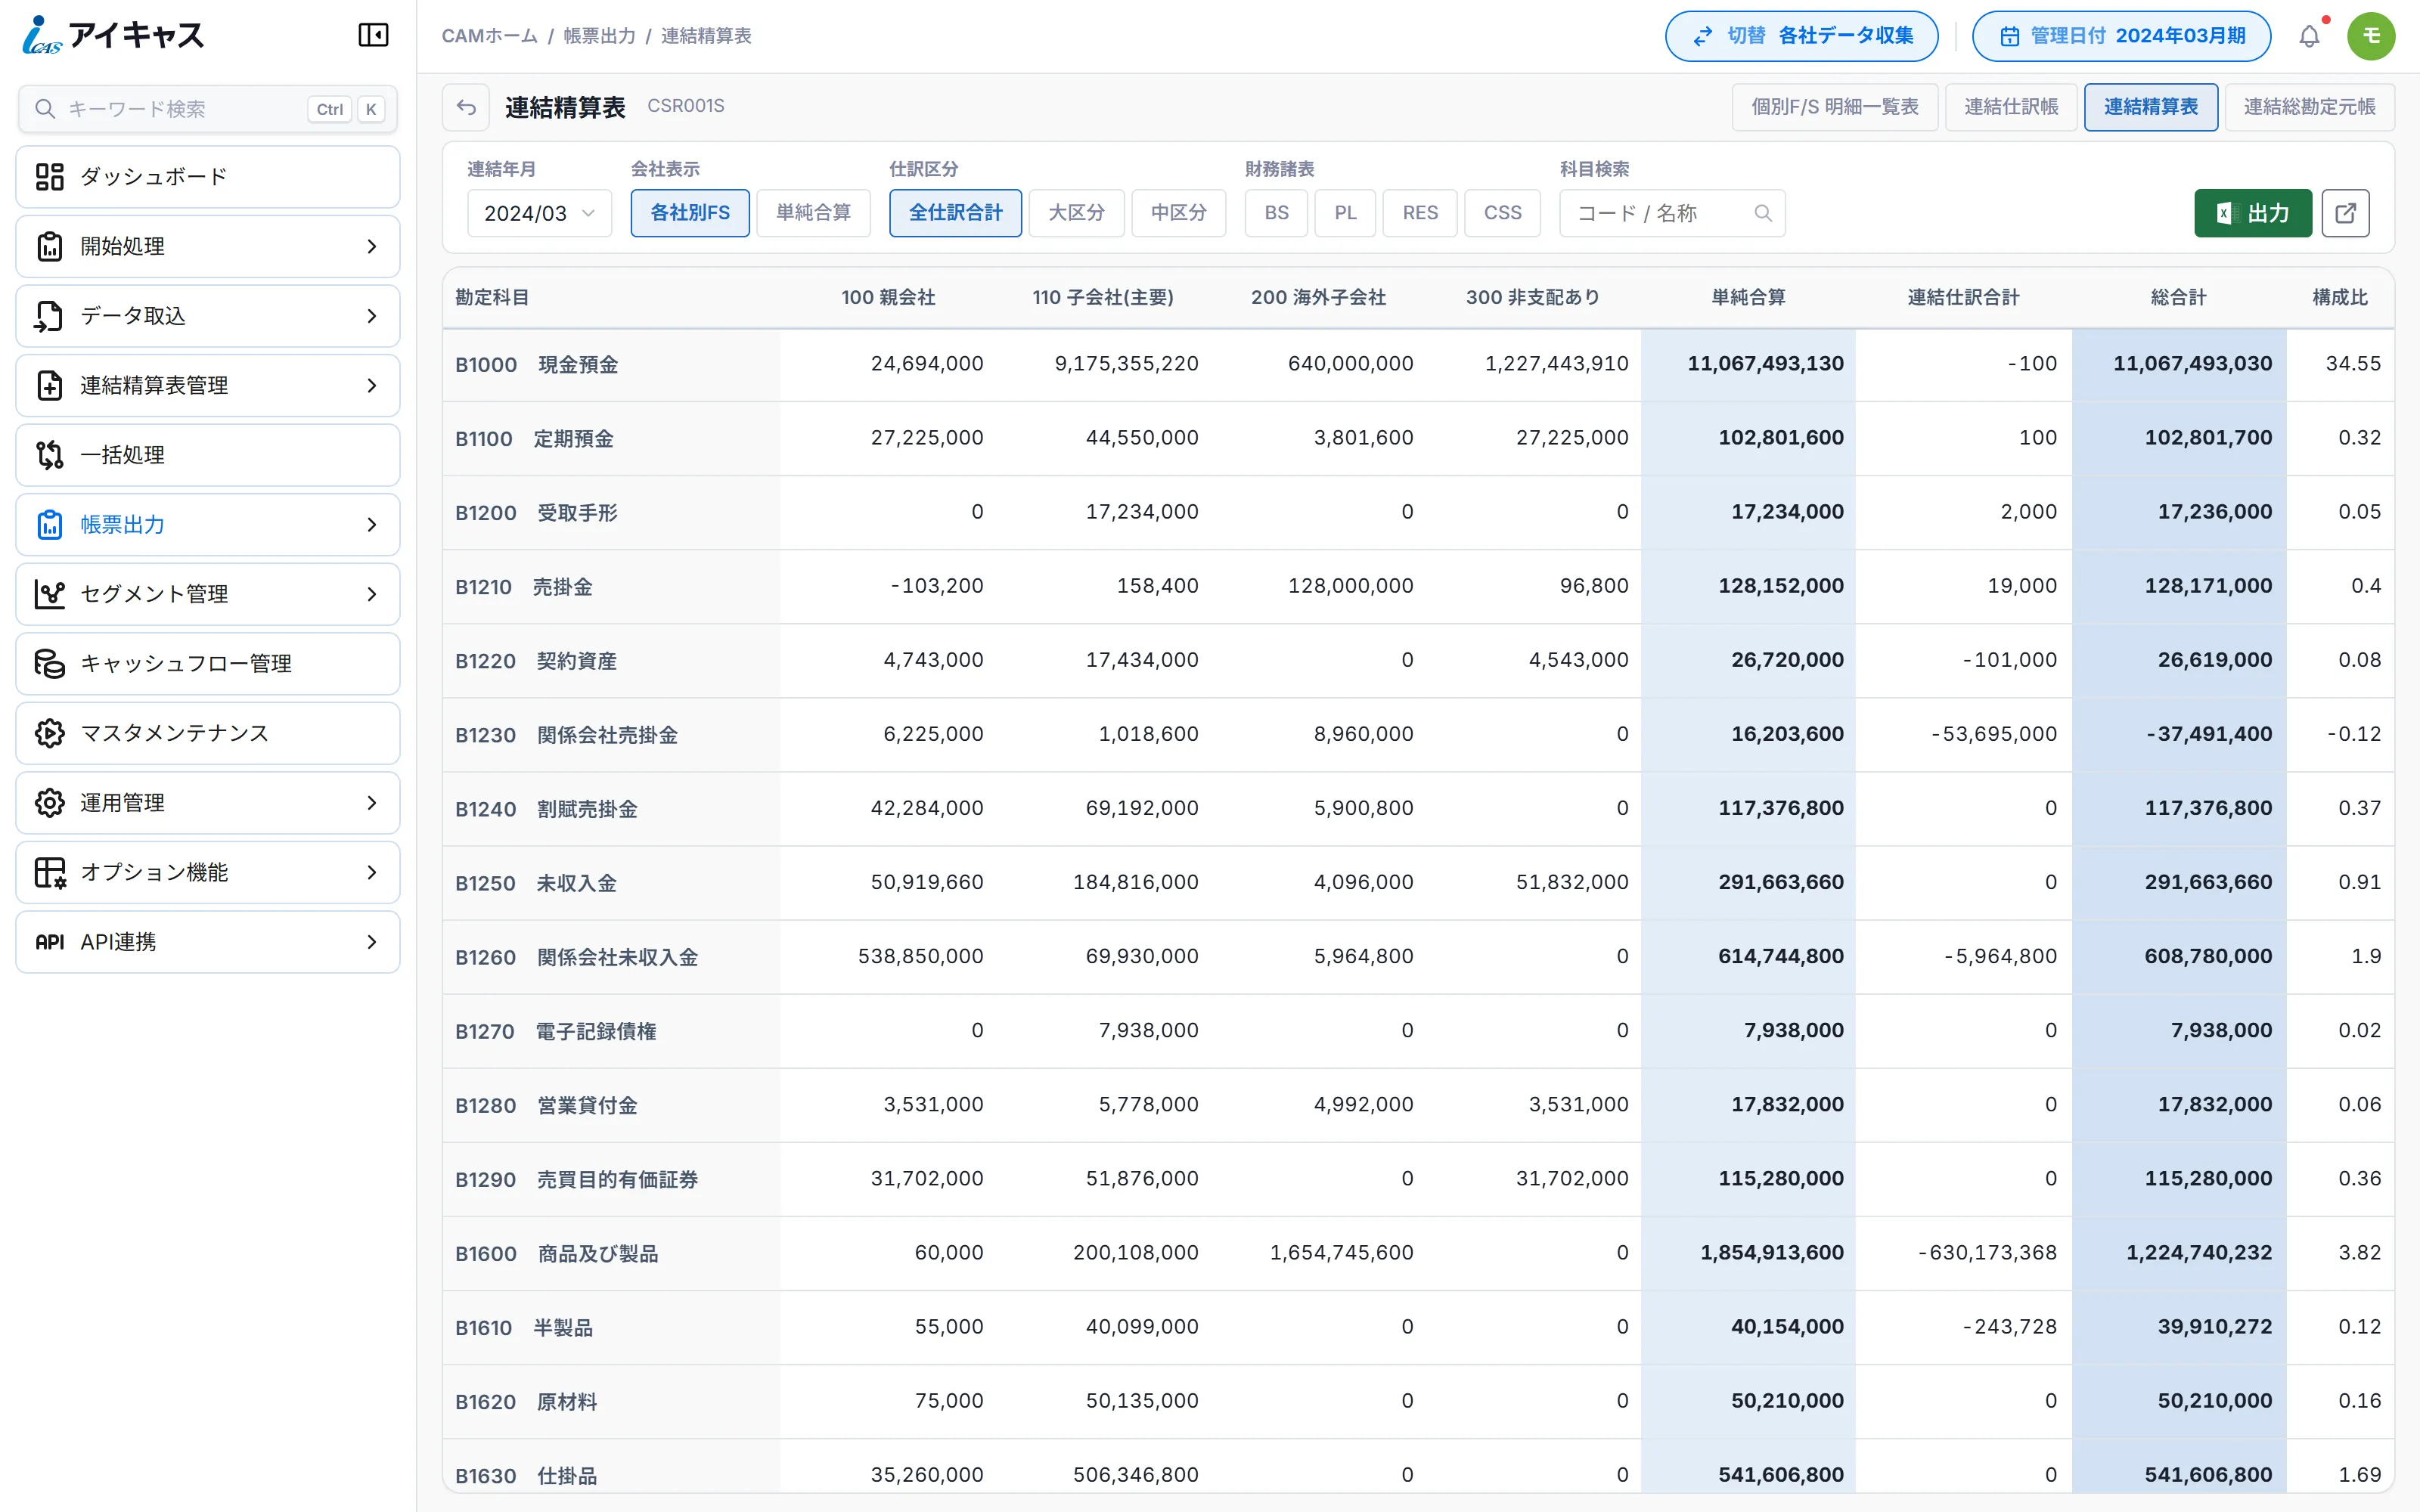Click the swap arrows icon in 切替 button
Viewport: 2420px width, 1512px height.
pos(1702,36)
